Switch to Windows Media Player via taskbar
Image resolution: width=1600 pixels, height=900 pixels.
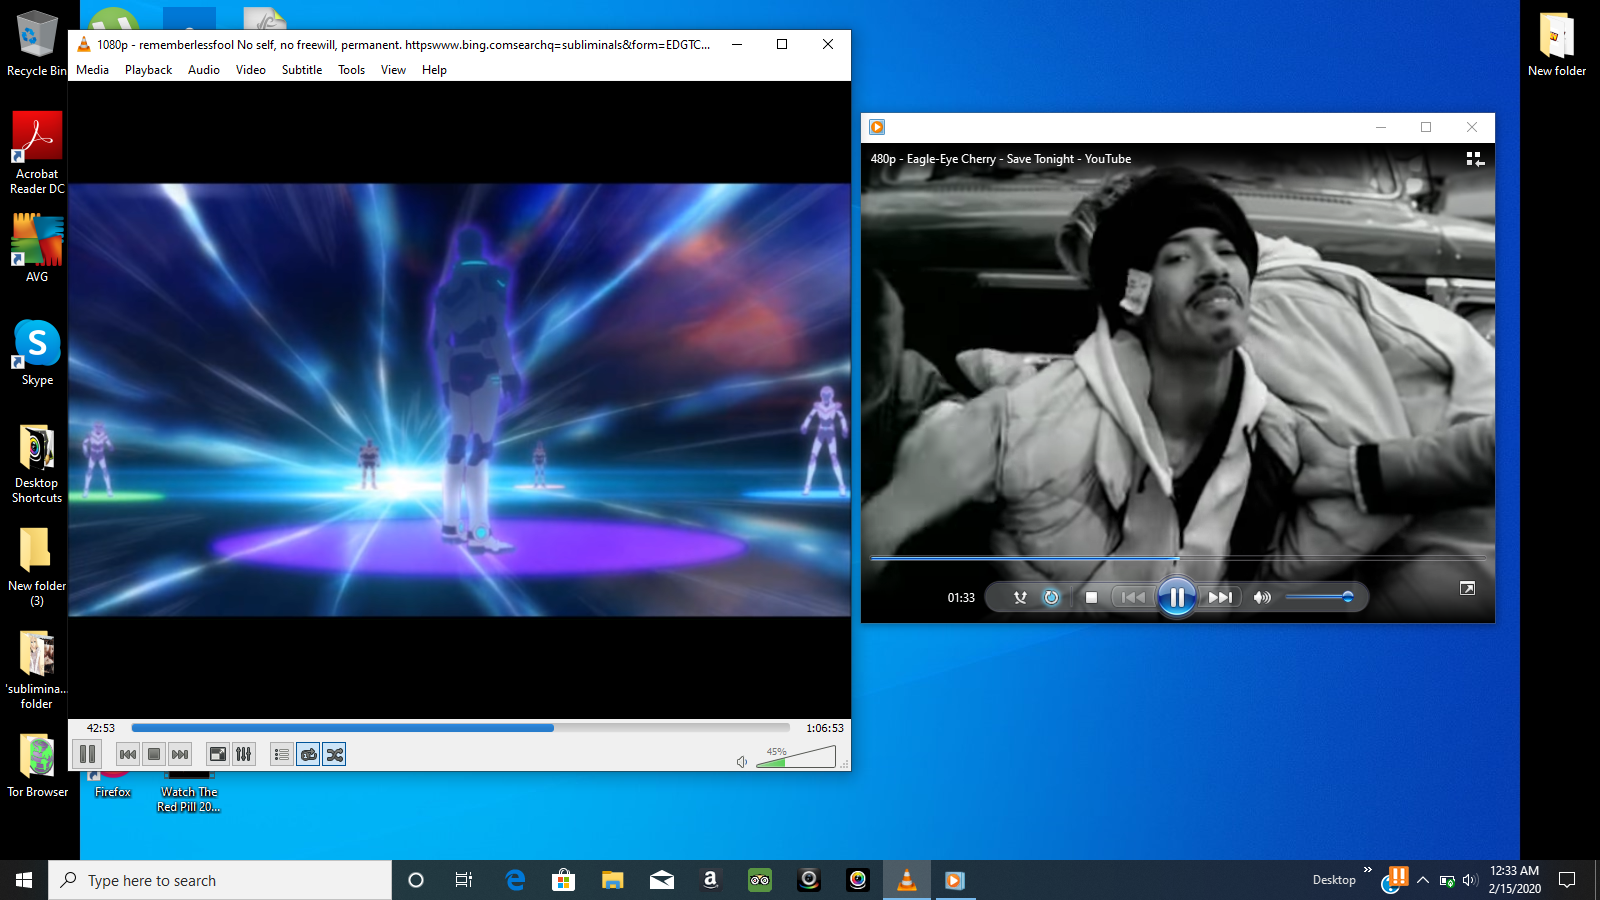pos(956,880)
